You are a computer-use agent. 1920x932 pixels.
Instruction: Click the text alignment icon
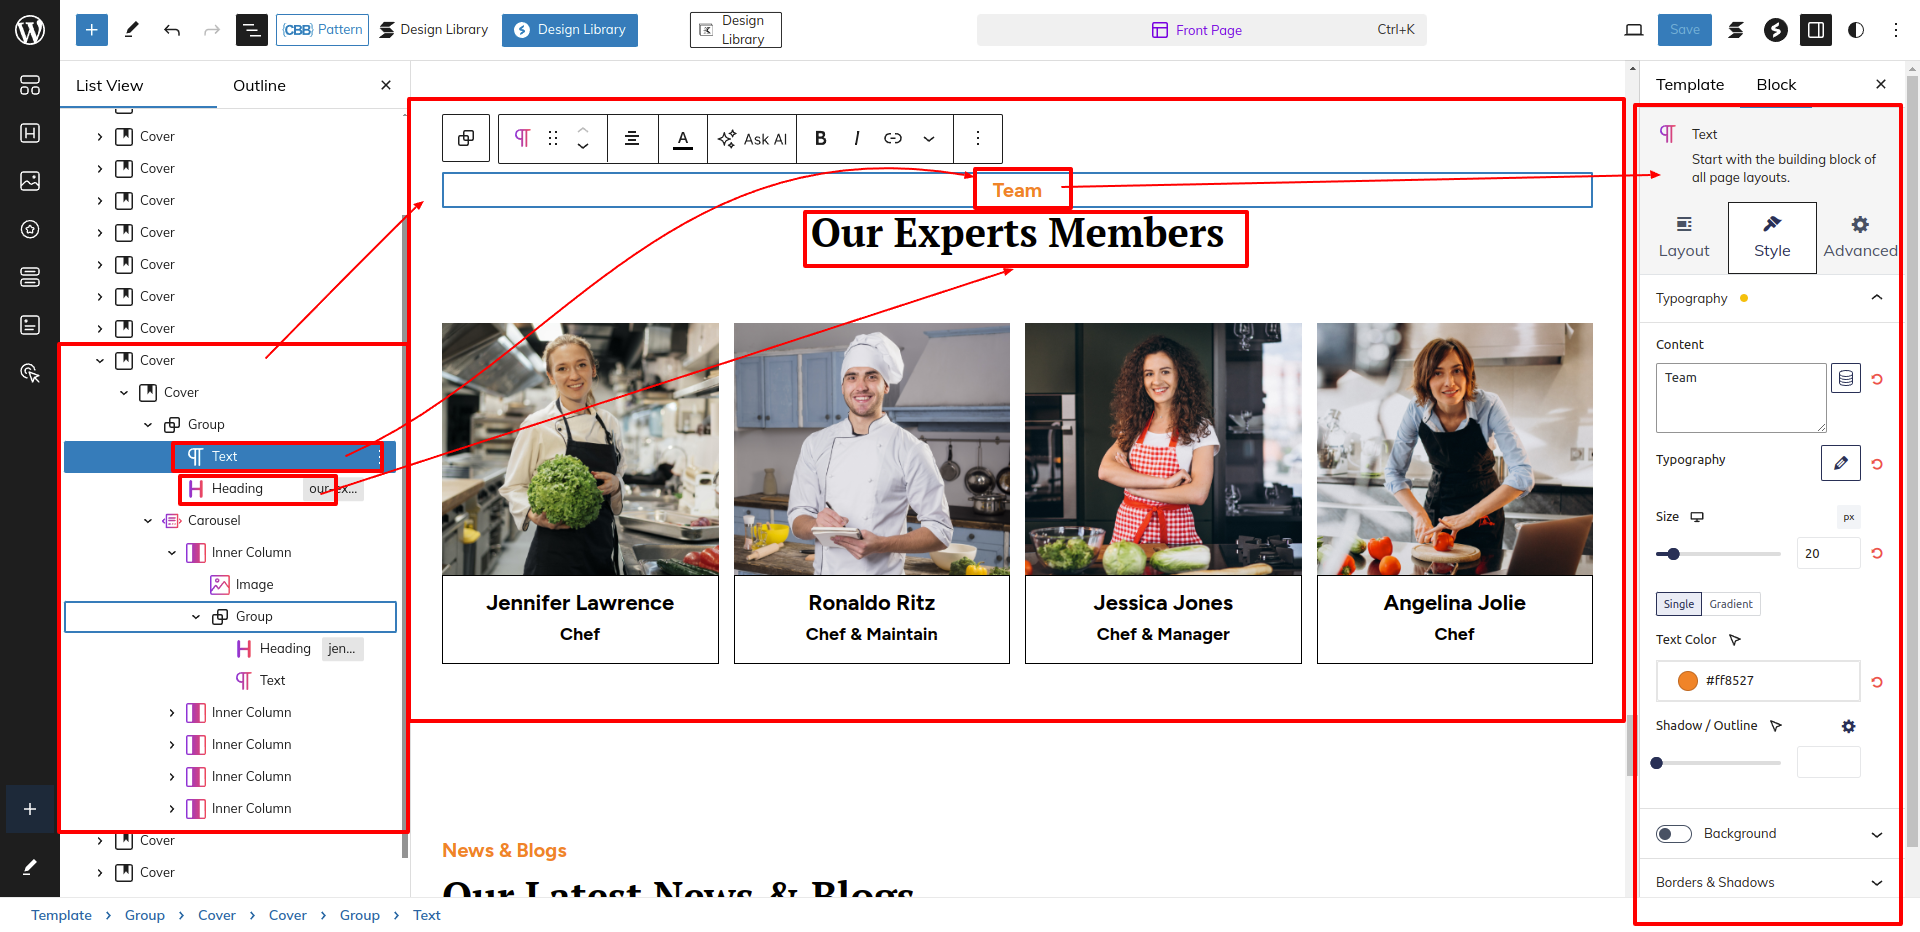click(x=632, y=139)
